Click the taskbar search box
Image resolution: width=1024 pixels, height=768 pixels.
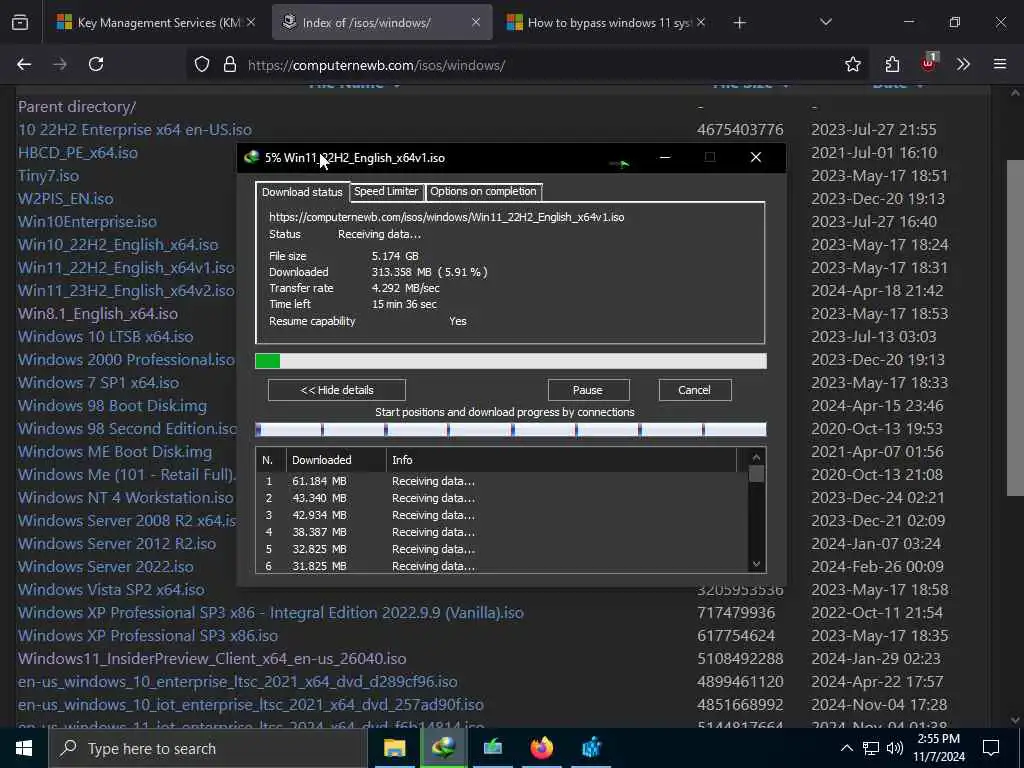point(208,748)
